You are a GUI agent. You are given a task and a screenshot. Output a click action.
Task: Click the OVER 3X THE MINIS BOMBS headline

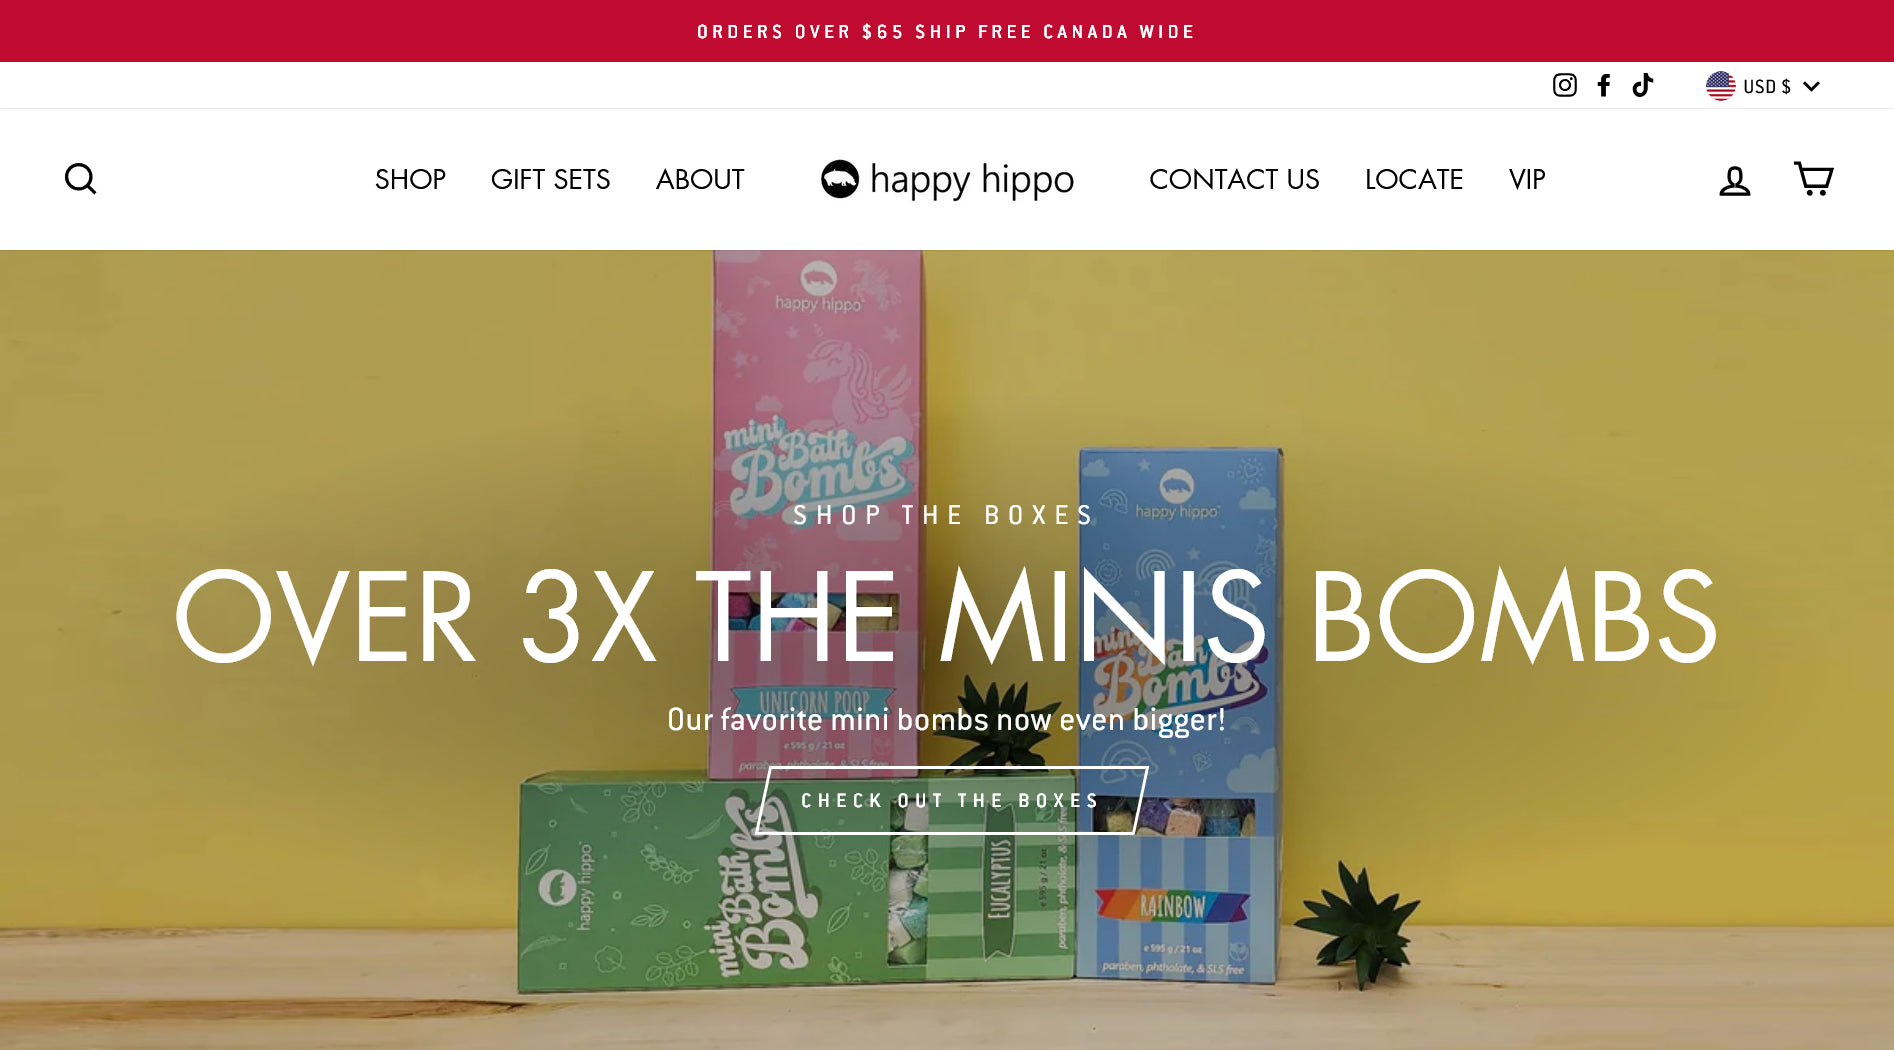point(947,615)
